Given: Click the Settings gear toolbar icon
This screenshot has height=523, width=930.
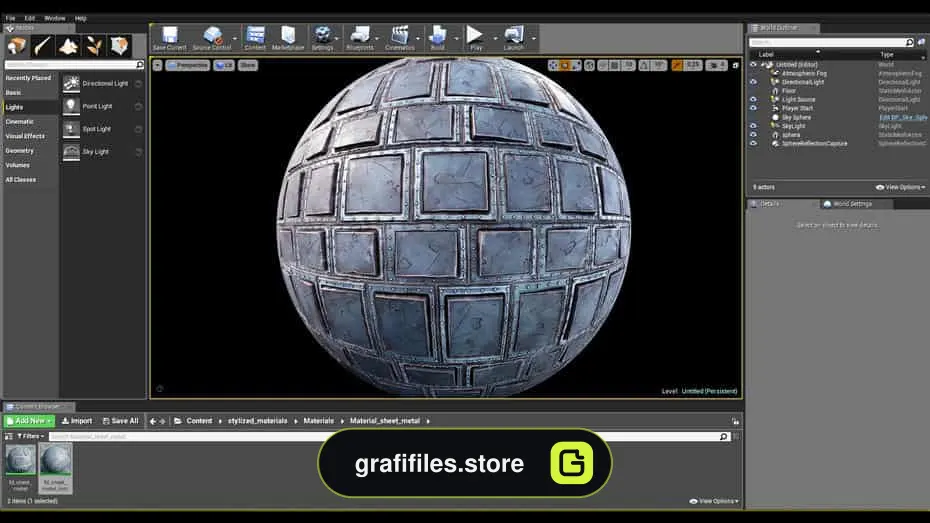Looking at the screenshot, I should (323, 38).
